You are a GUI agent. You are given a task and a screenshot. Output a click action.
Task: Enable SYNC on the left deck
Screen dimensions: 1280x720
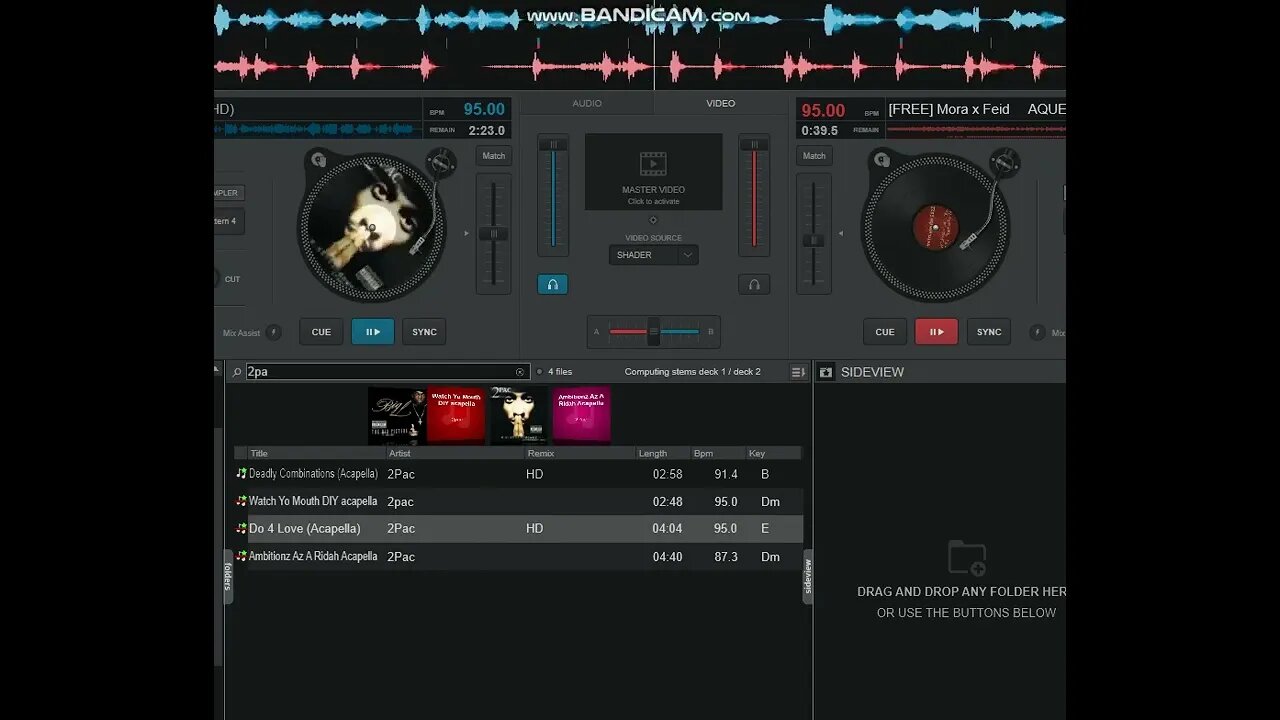(x=425, y=332)
